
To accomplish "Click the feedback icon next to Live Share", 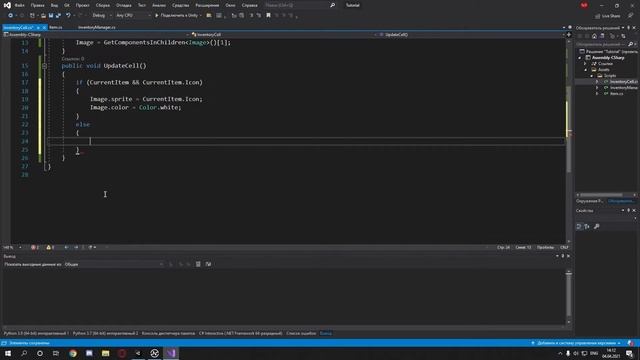I will pos(631,16).
